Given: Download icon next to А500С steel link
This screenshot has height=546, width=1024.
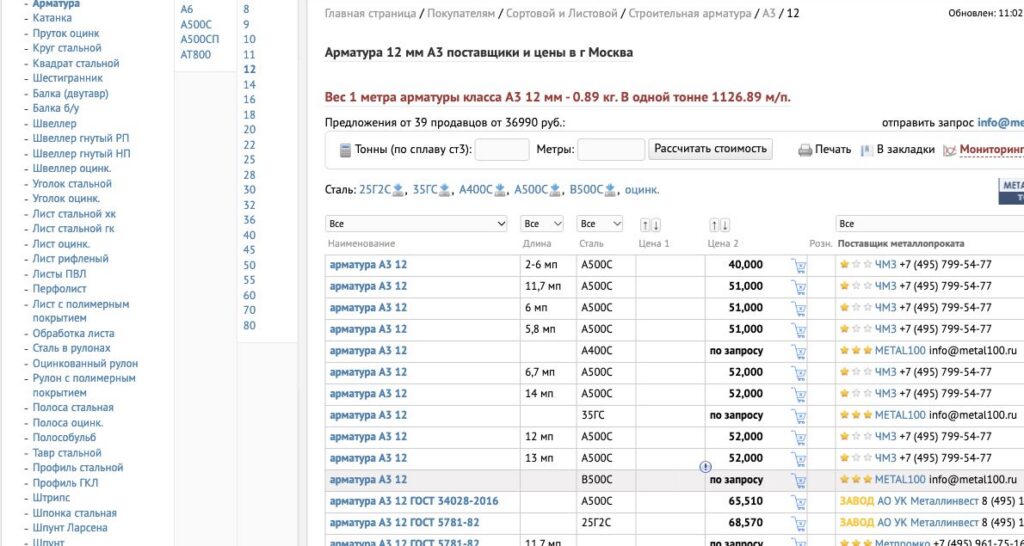Looking at the screenshot, I should (x=555, y=190).
